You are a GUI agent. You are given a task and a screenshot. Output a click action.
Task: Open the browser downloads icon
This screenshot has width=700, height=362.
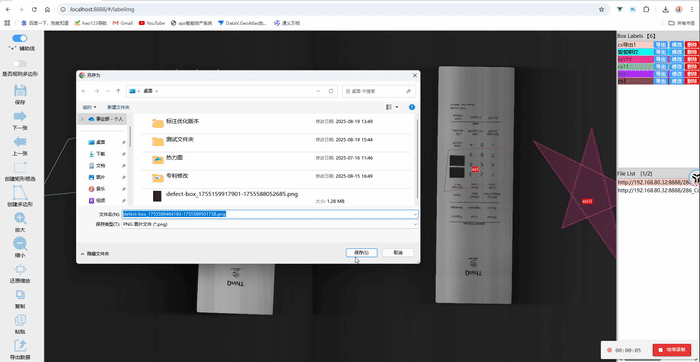(x=666, y=9)
